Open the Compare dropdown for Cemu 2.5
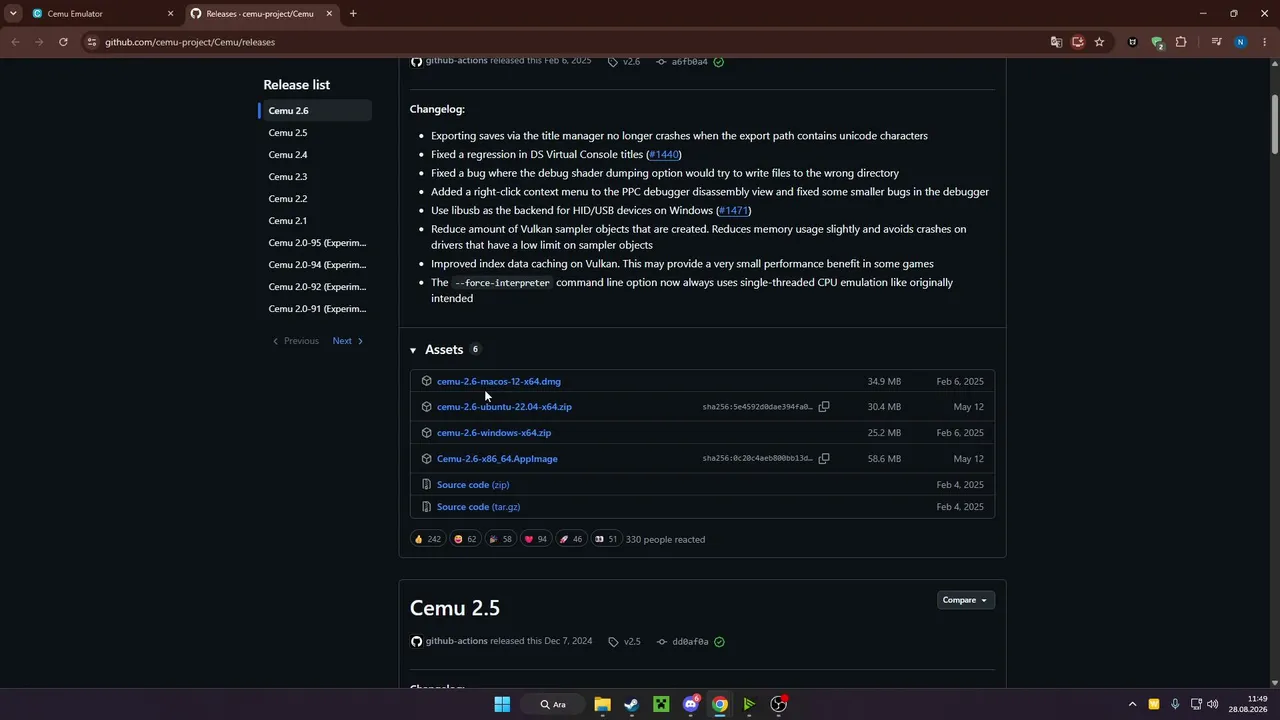Screen dimensions: 1280x720 click(x=966, y=600)
